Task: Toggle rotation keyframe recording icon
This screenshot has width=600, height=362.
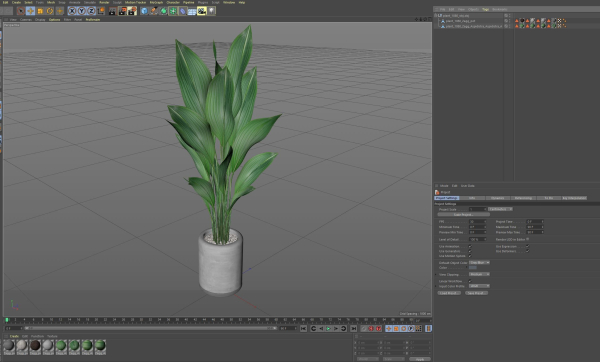Action: (403, 329)
